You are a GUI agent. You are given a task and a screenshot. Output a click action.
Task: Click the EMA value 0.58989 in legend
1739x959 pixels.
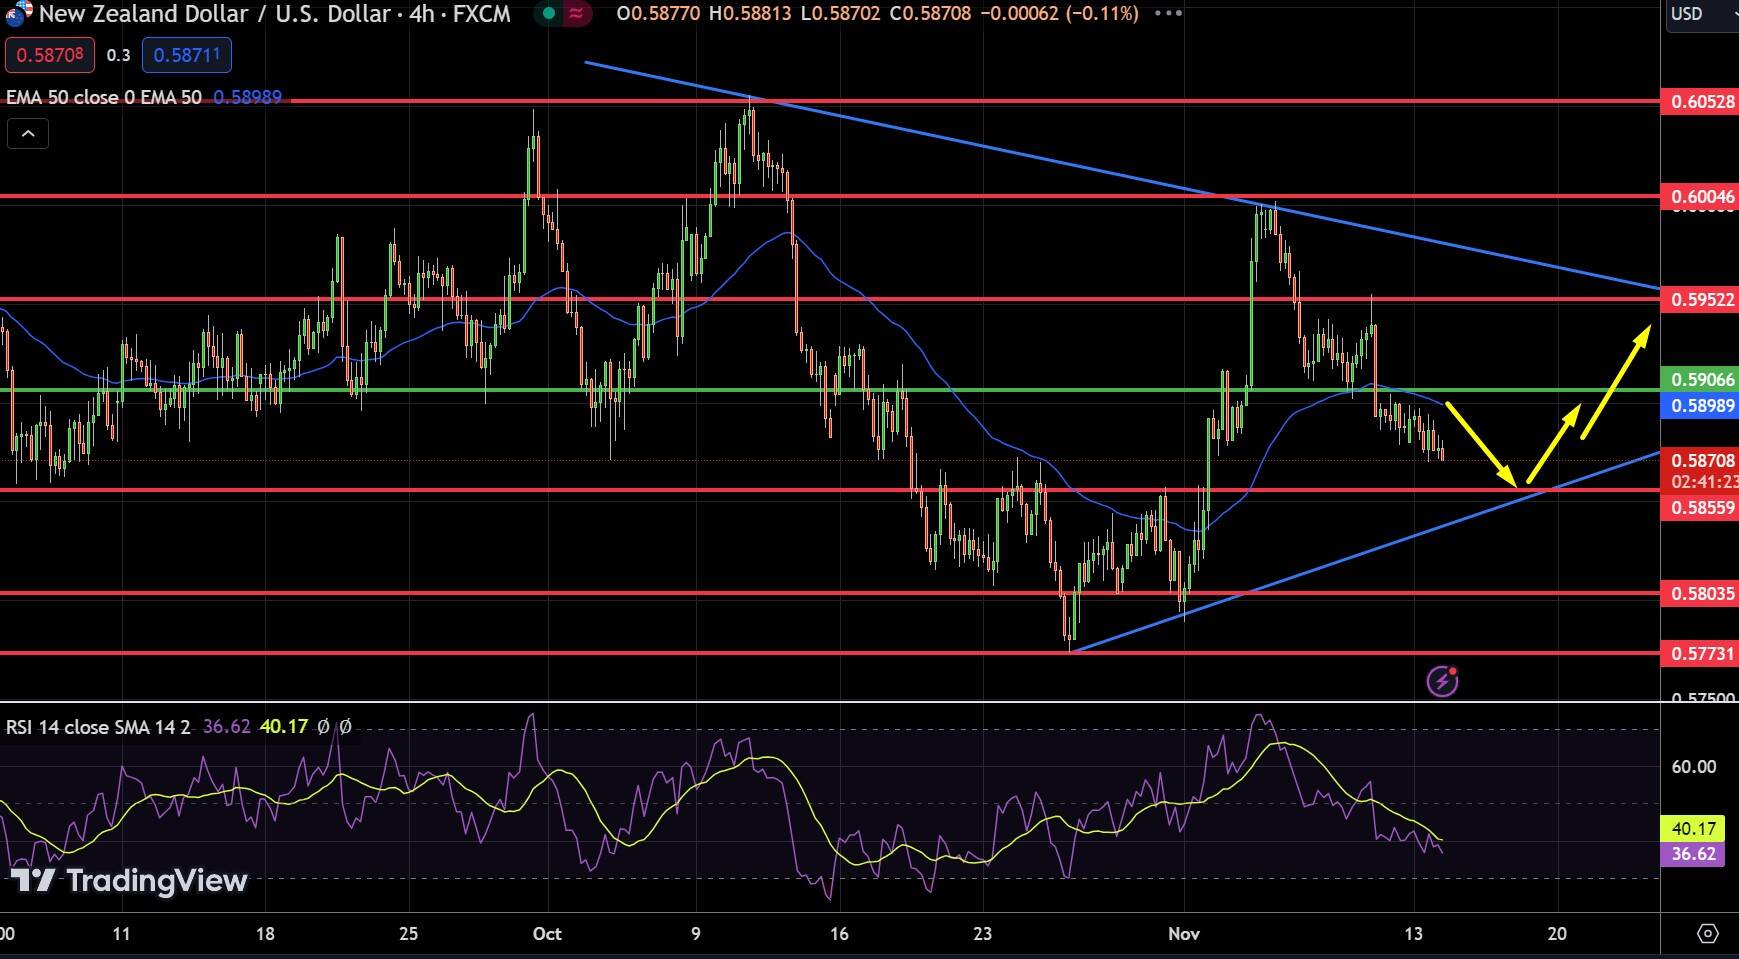click(x=248, y=97)
